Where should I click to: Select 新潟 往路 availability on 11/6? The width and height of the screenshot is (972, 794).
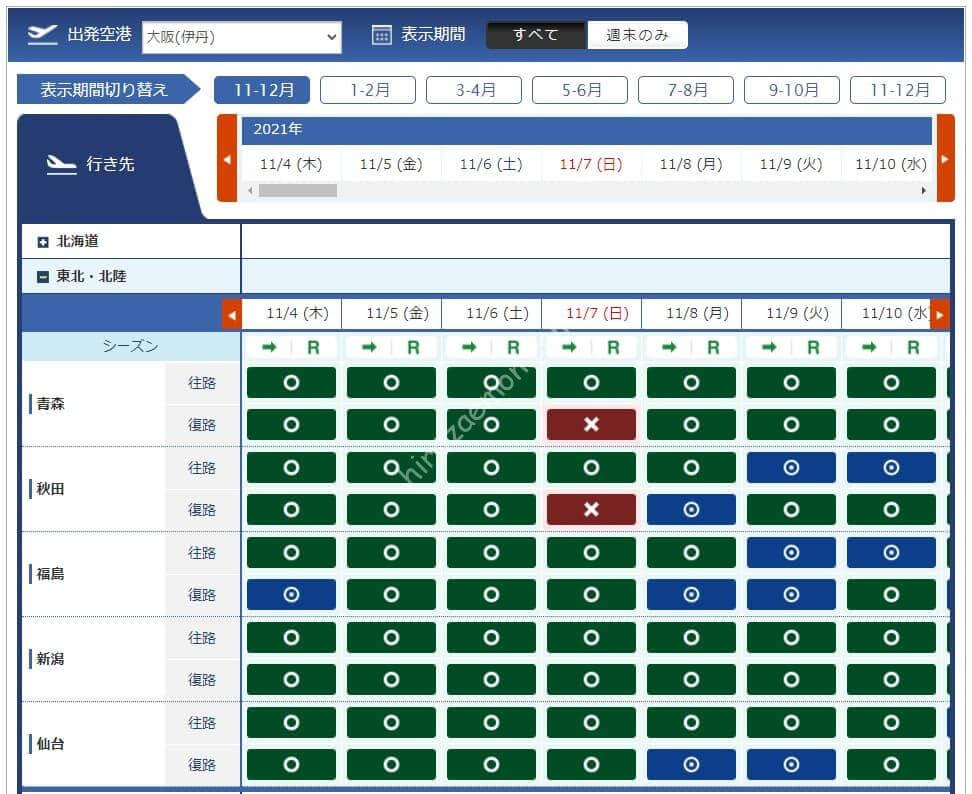pyautogui.click(x=492, y=637)
